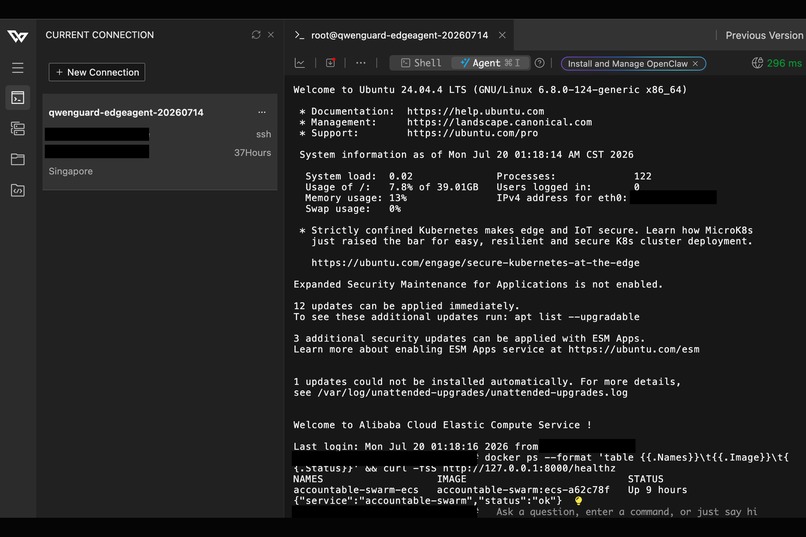Click the unattended-upgrades.log path text
This screenshot has width=806, height=537.
[472, 393]
